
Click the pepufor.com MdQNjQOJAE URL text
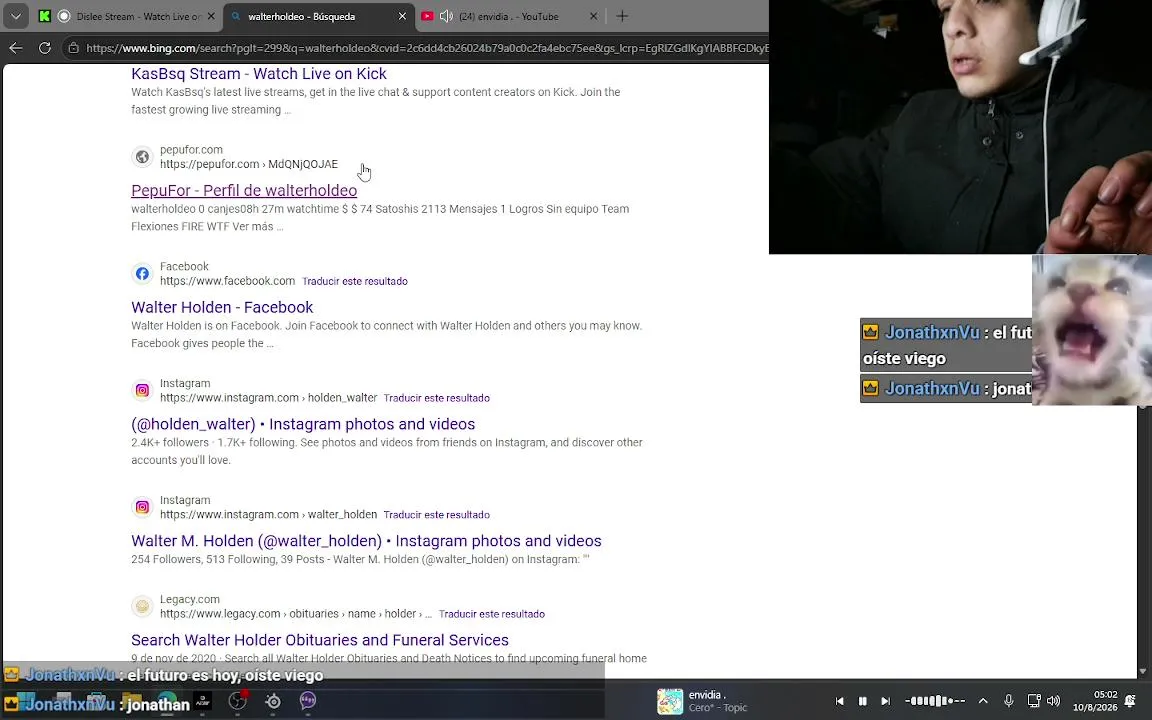click(x=249, y=164)
